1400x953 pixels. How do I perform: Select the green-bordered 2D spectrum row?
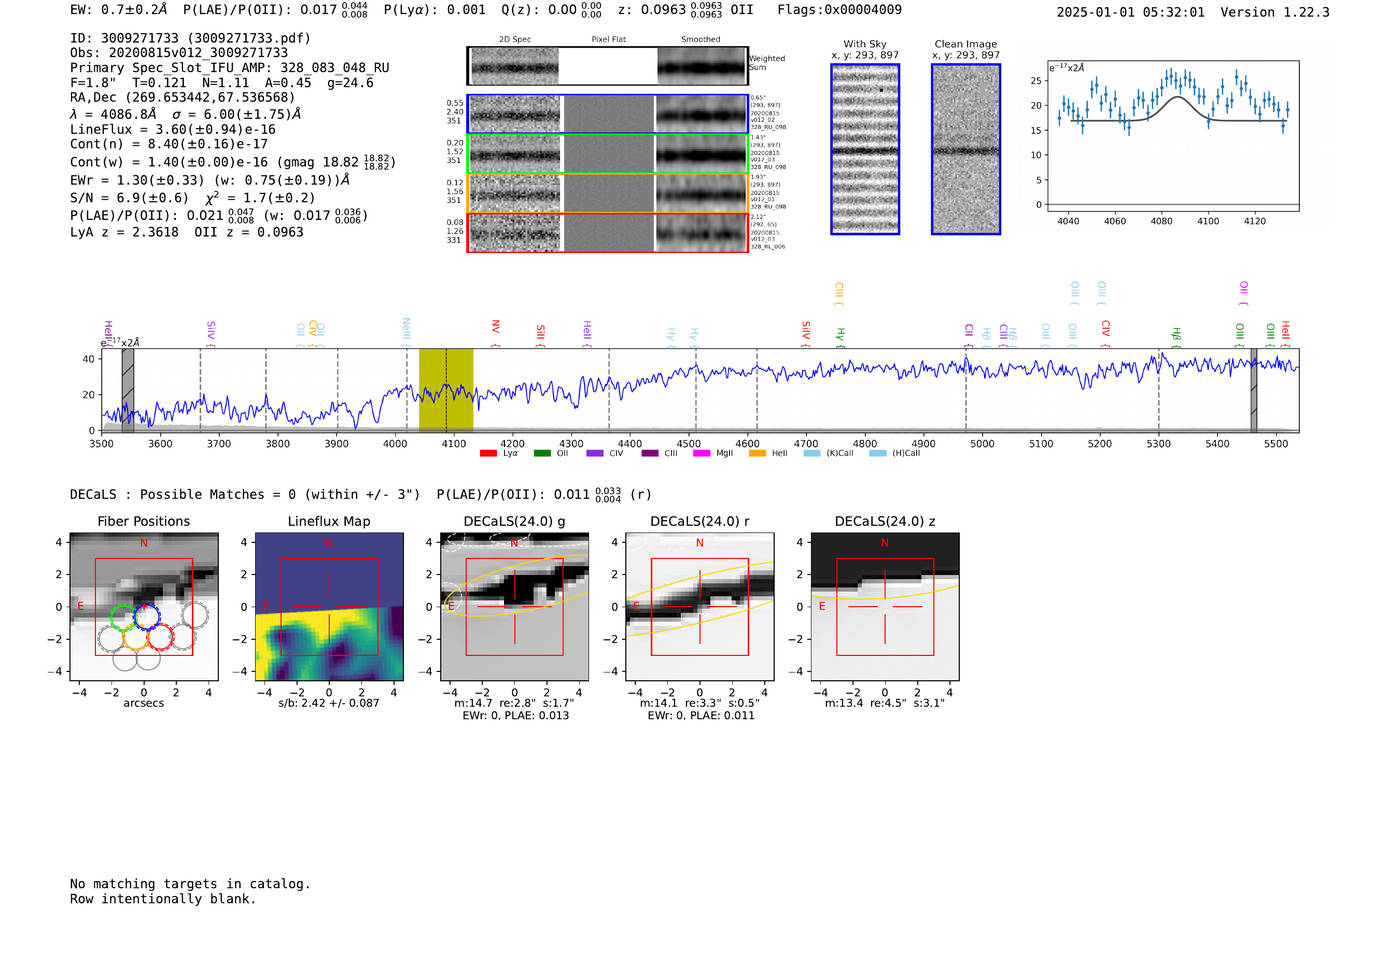click(x=608, y=154)
